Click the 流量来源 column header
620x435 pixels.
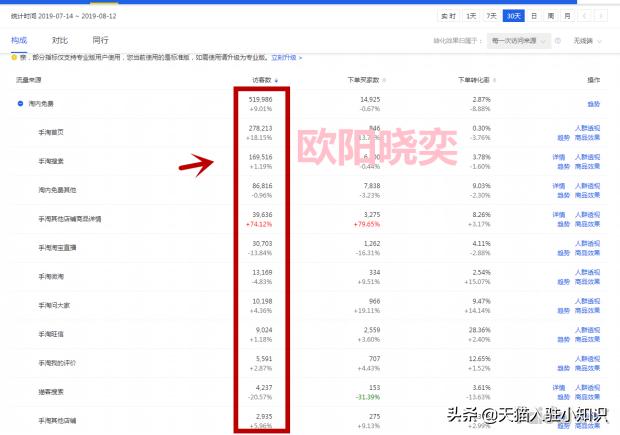point(28,80)
